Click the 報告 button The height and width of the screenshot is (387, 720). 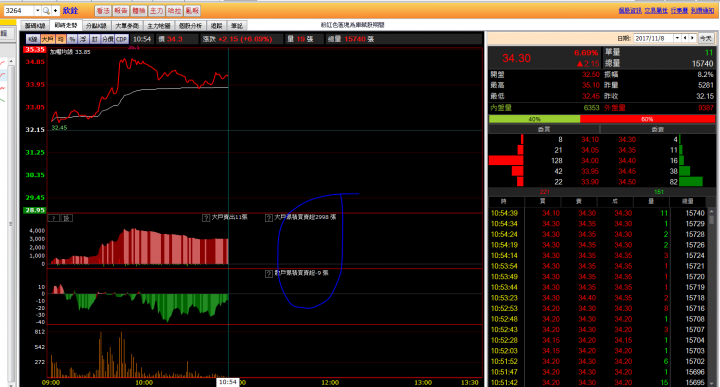click(x=121, y=11)
